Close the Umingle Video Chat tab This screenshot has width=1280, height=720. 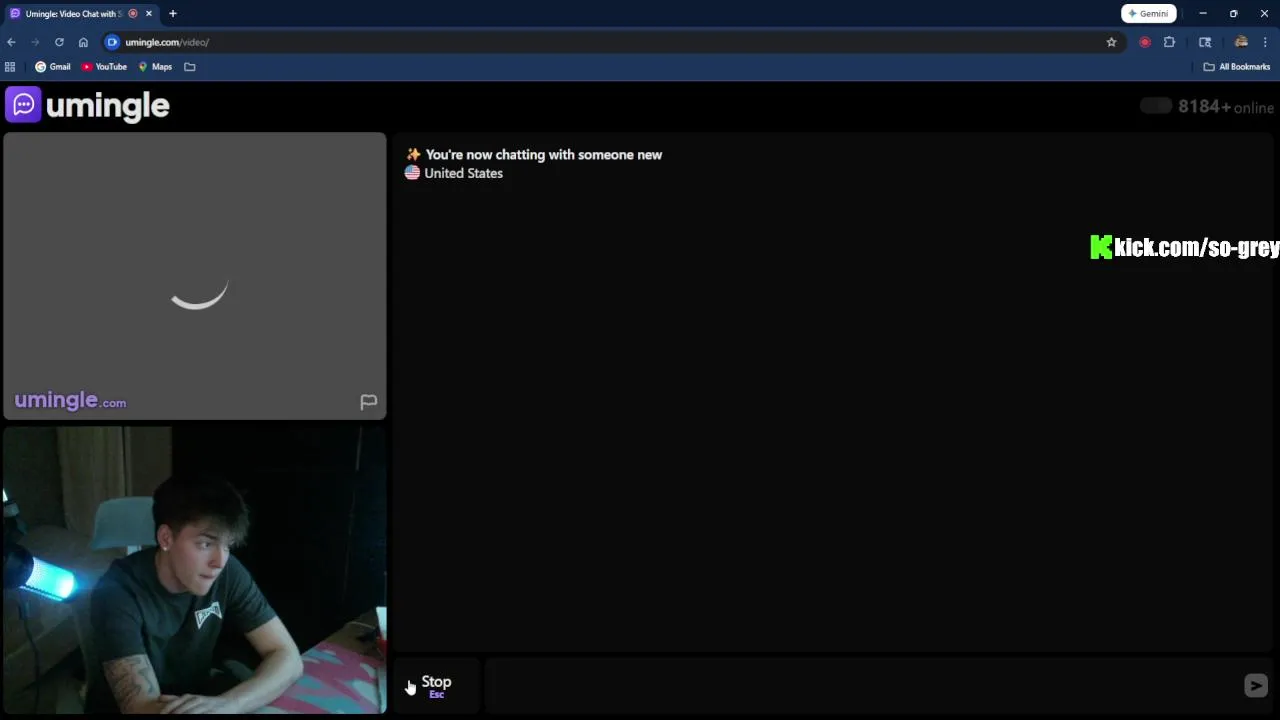pos(149,13)
